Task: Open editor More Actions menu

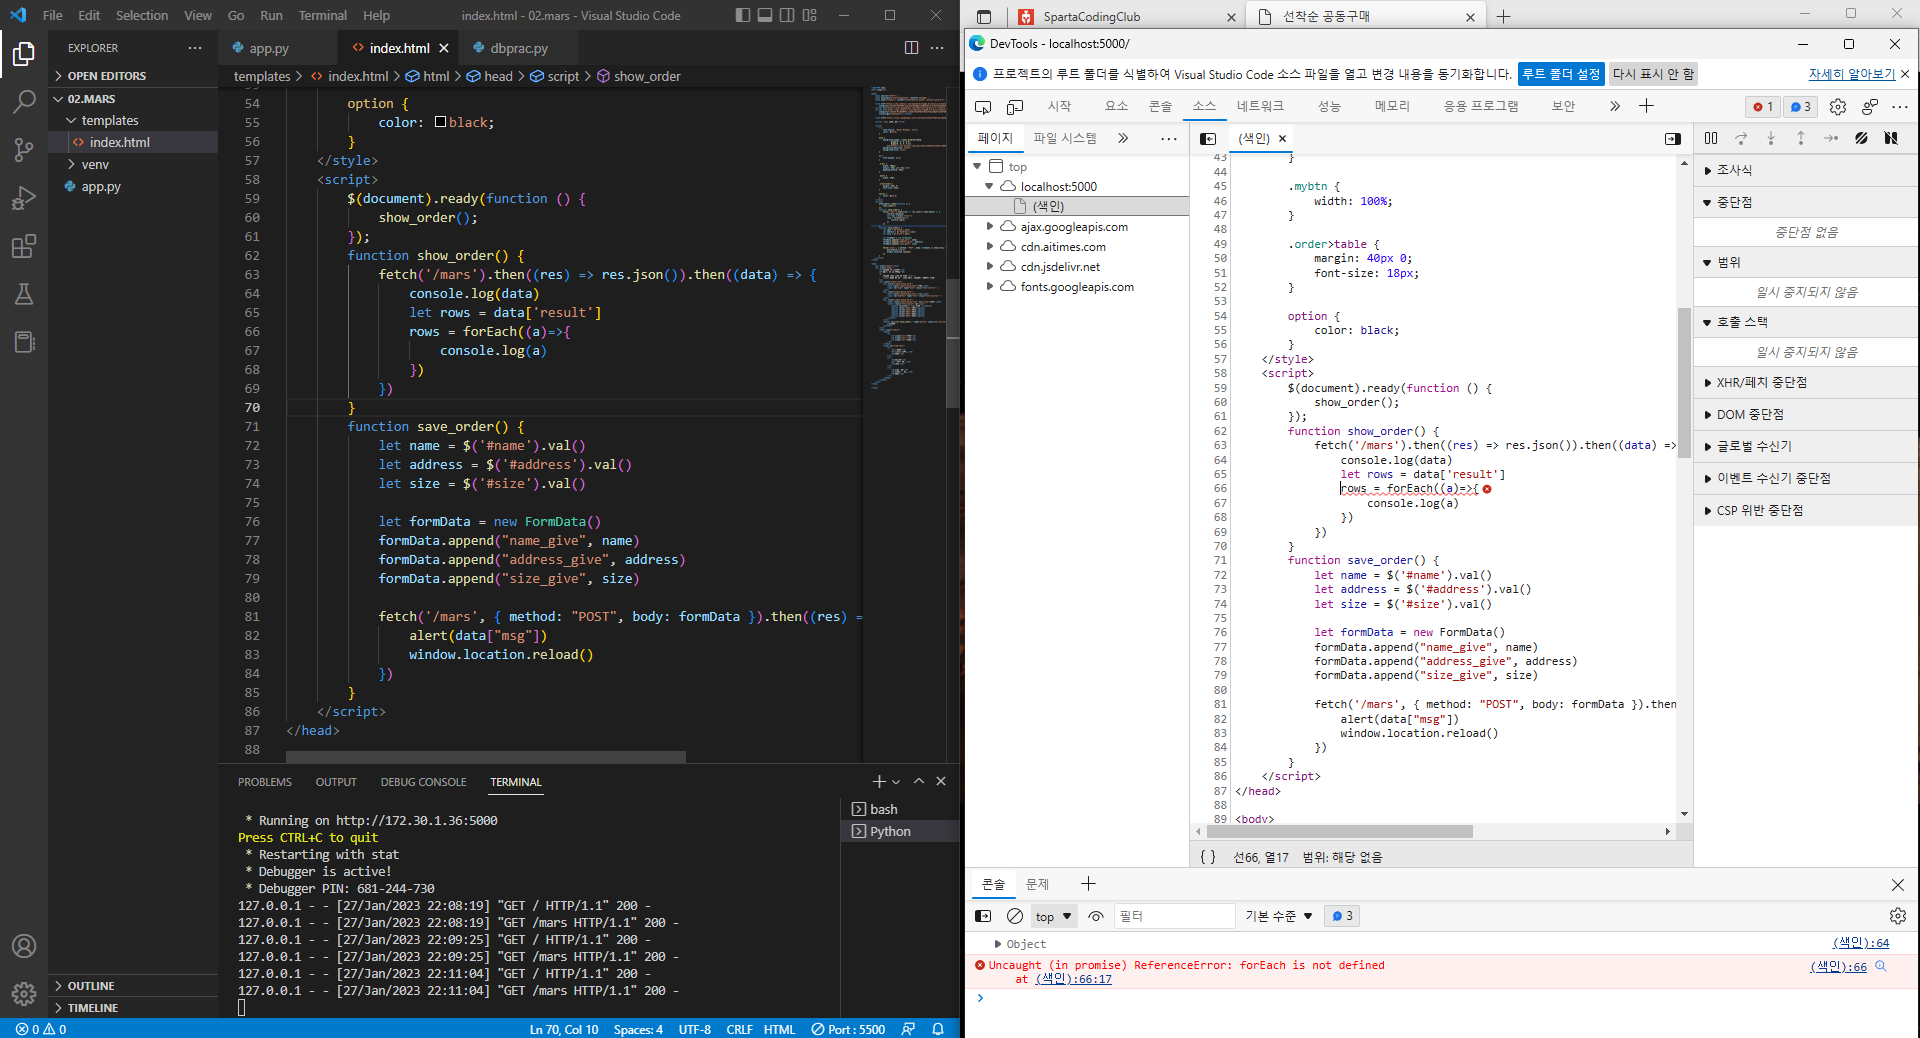Action: 937,48
